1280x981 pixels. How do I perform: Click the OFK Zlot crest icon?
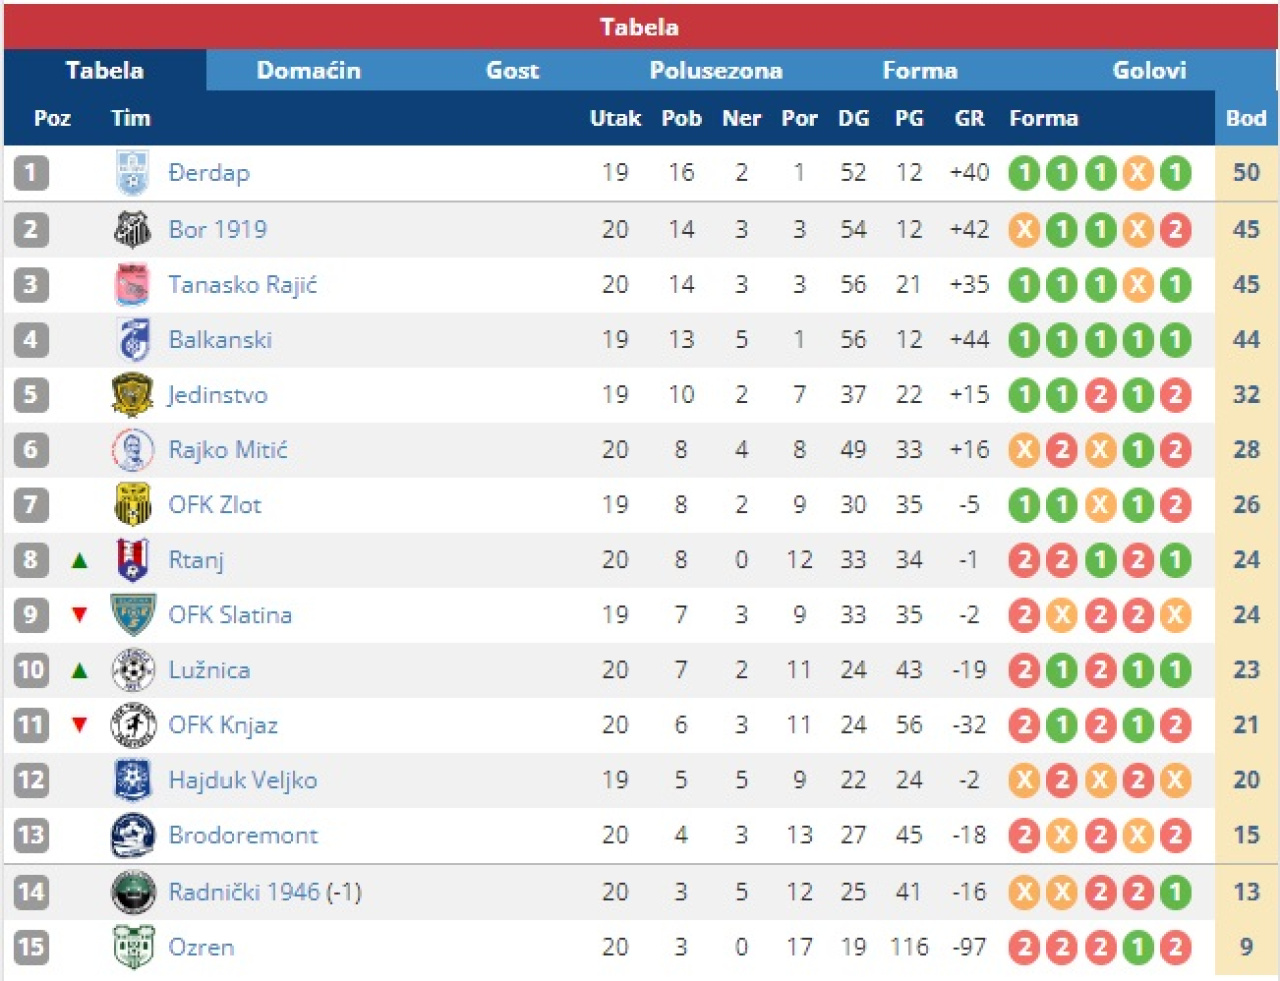tap(132, 505)
